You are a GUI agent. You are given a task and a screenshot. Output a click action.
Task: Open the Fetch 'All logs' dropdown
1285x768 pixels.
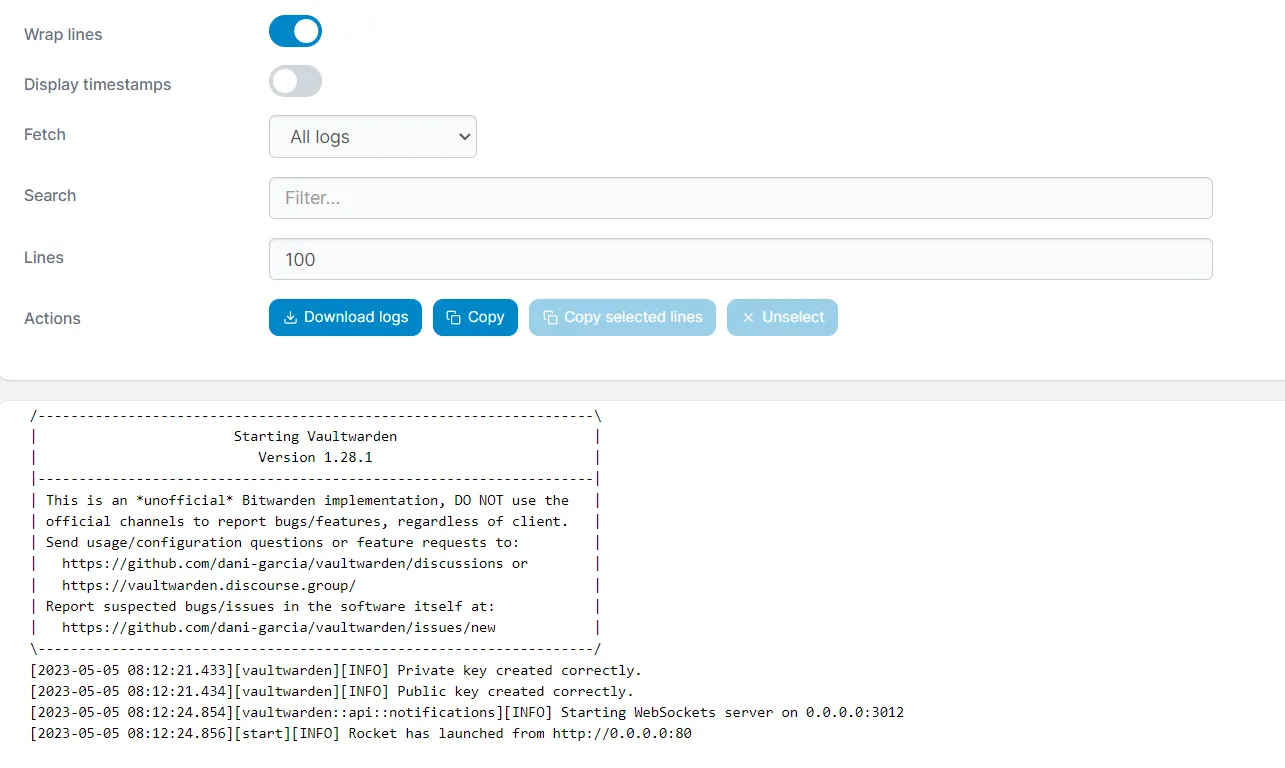[373, 137]
